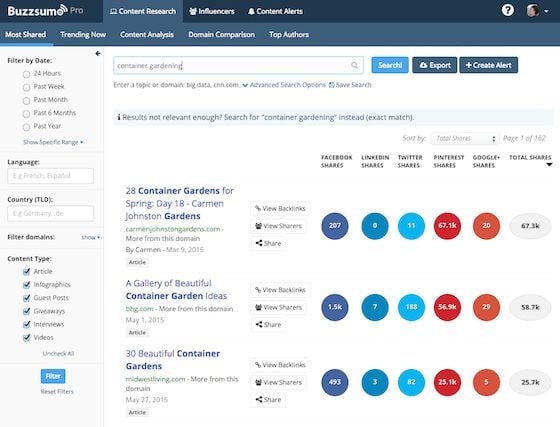Collapse the filter sidebar with the back arrow
This screenshot has height=427, width=560.
98,54
